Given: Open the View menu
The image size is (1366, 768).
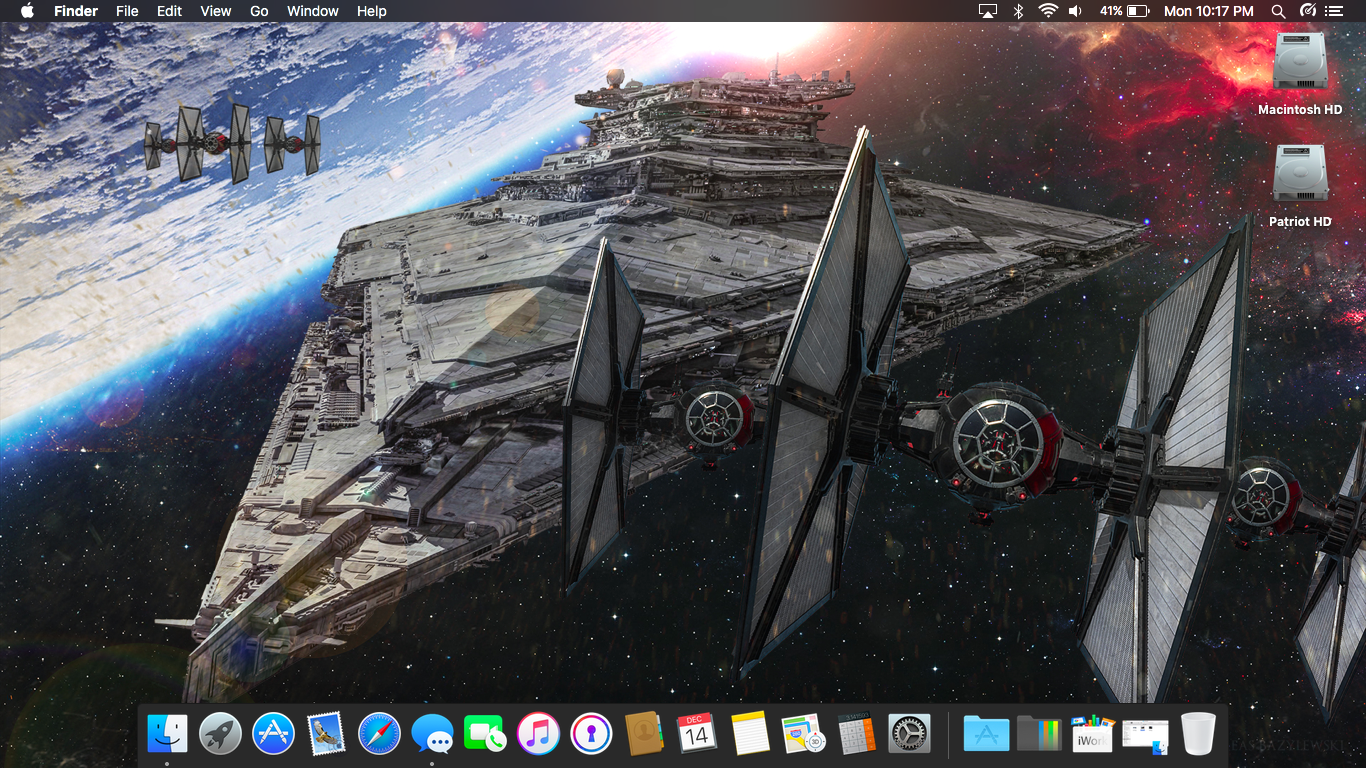Looking at the screenshot, I should coord(216,11).
